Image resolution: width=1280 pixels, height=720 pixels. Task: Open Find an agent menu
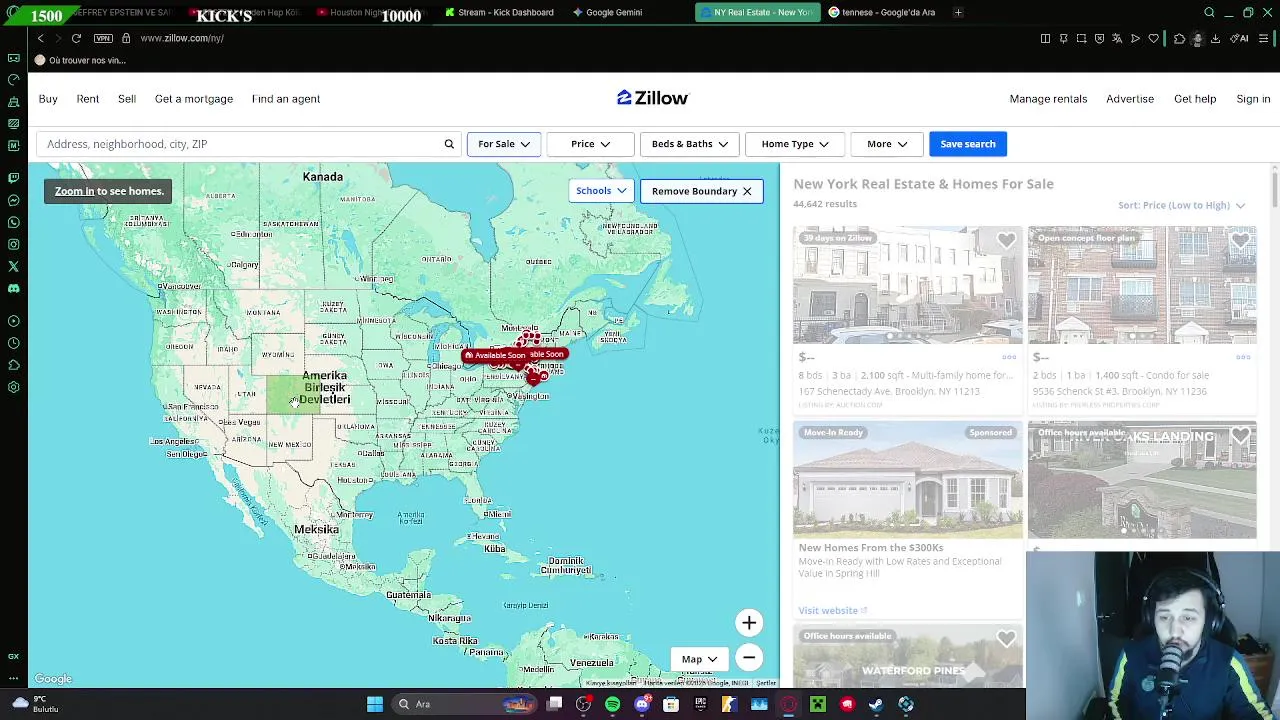coord(286,99)
